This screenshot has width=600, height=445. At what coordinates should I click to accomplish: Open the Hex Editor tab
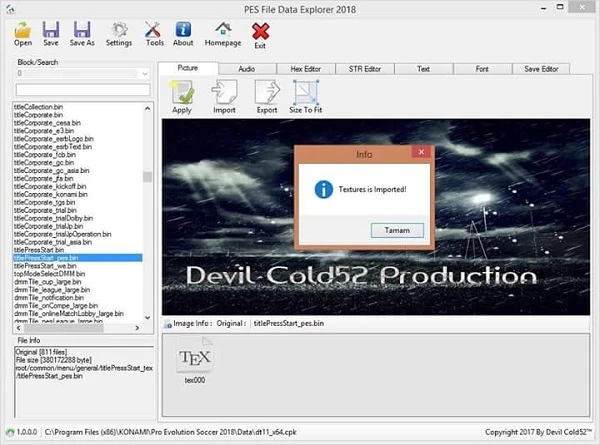[305, 69]
